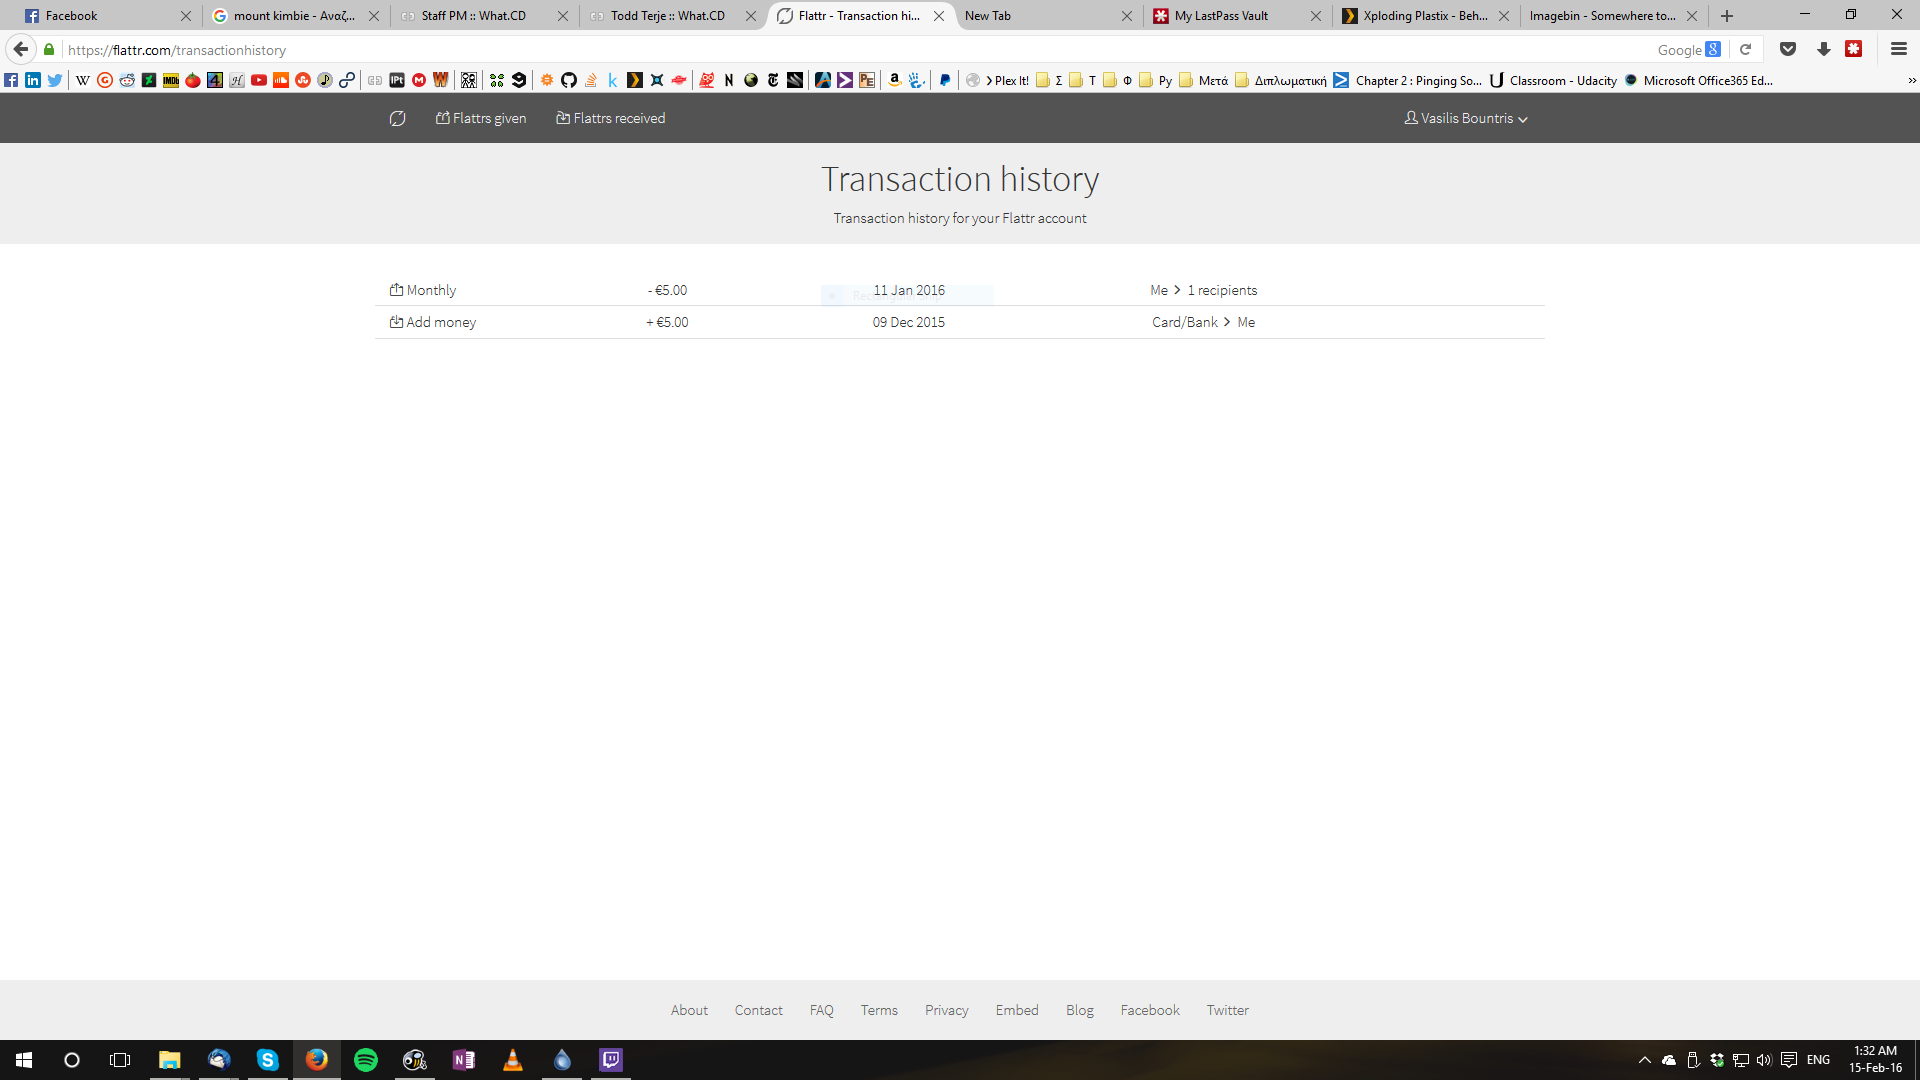This screenshot has height=1080, width=1920.
Task: Open the PayPal bookmark icon
Action: [945, 80]
